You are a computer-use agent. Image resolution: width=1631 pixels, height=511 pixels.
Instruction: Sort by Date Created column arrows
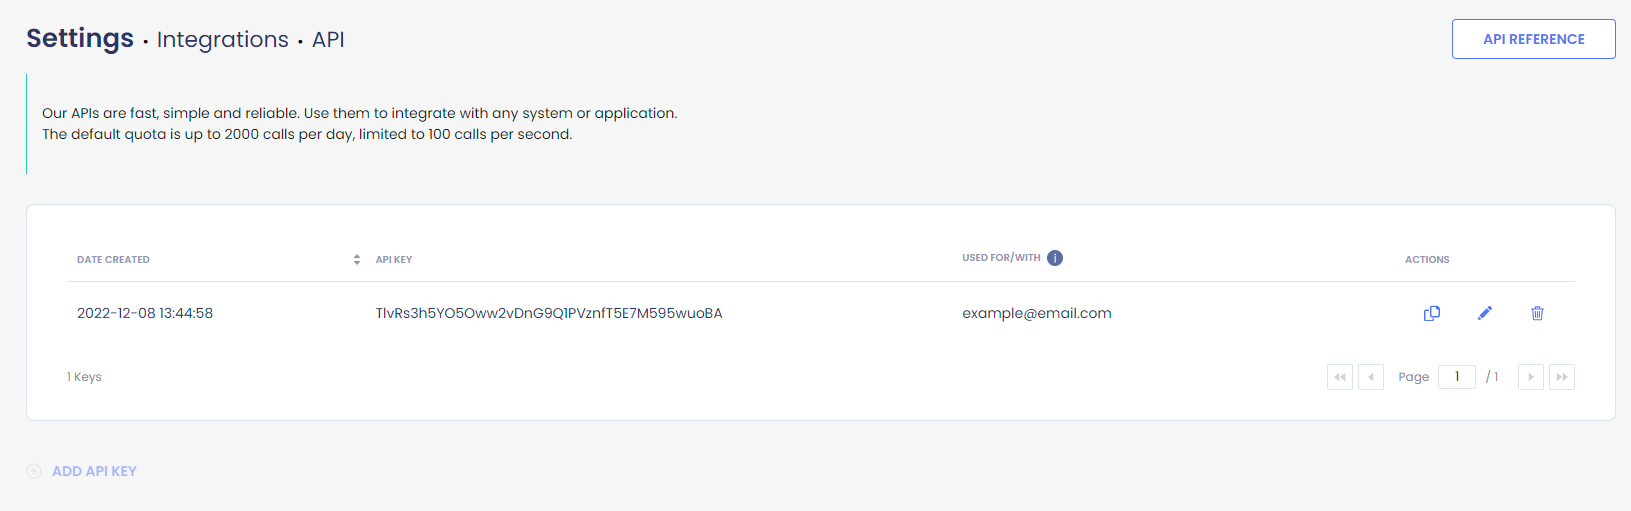tap(357, 259)
